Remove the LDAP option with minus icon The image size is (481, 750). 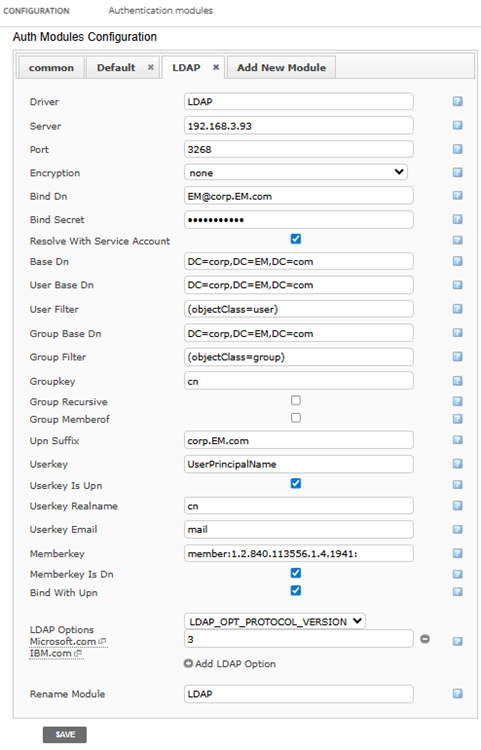tap(425, 639)
